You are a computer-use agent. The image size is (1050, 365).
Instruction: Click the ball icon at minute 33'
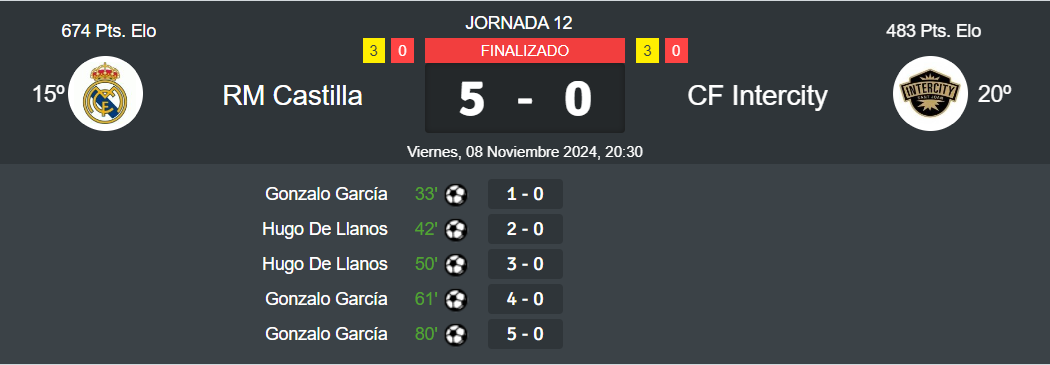(456, 195)
